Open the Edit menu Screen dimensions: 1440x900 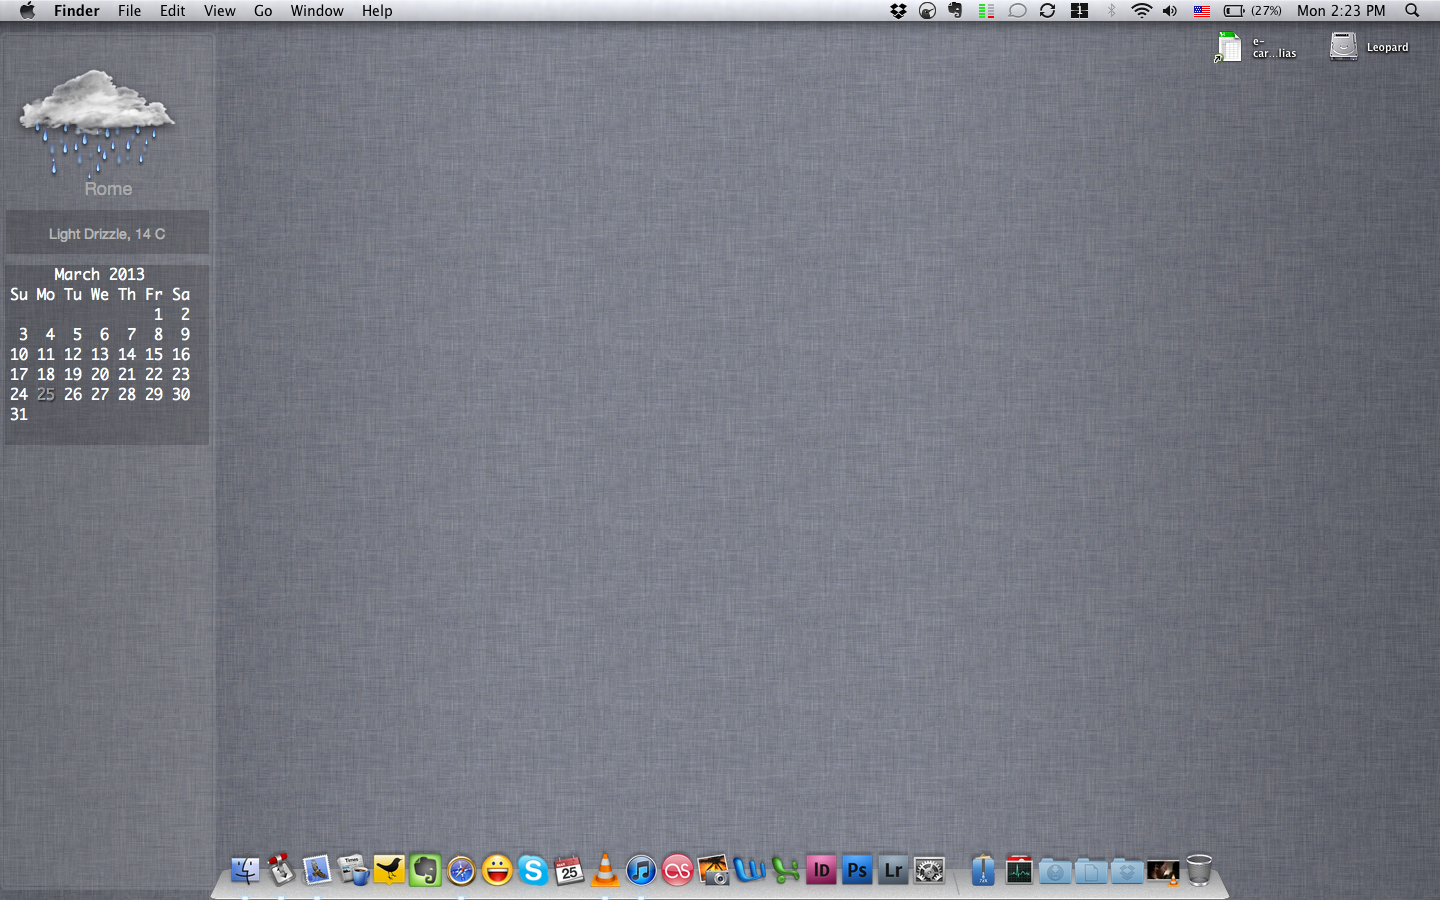(x=173, y=11)
